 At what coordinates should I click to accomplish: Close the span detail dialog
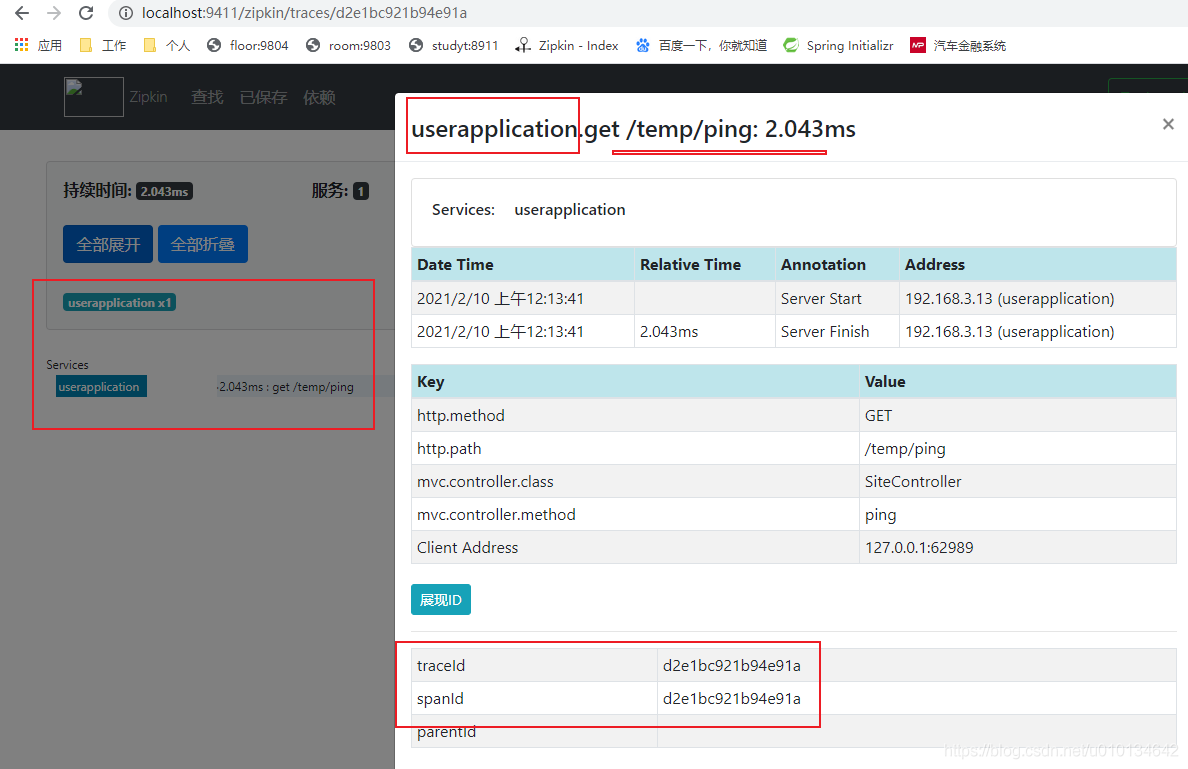pyautogui.click(x=1168, y=124)
